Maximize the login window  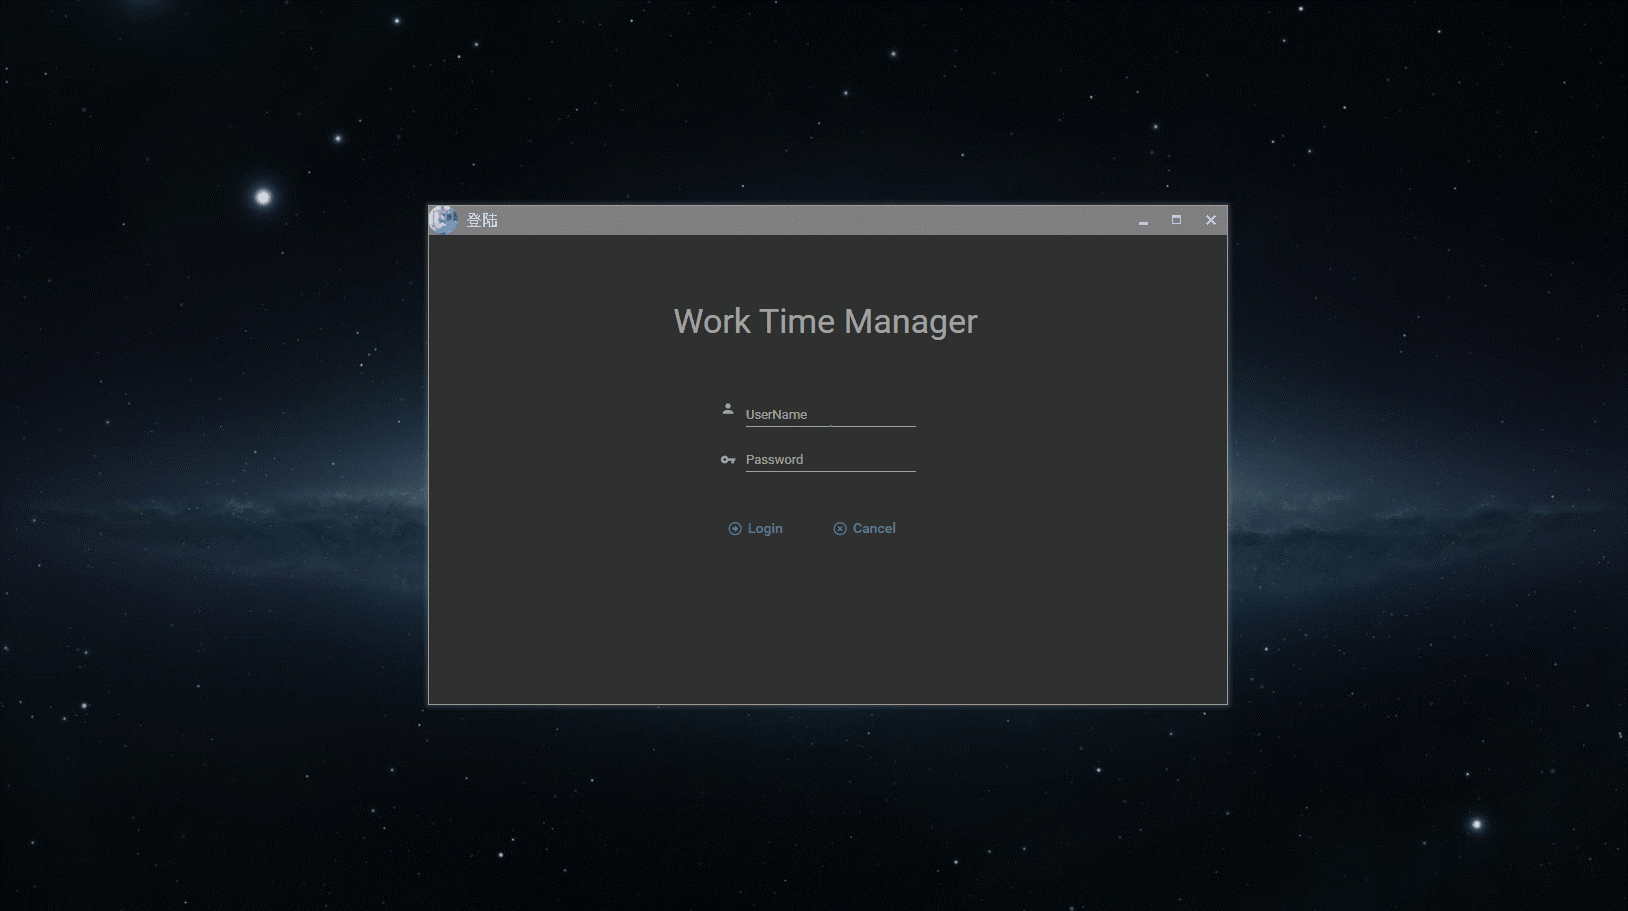pos(1176,220)
